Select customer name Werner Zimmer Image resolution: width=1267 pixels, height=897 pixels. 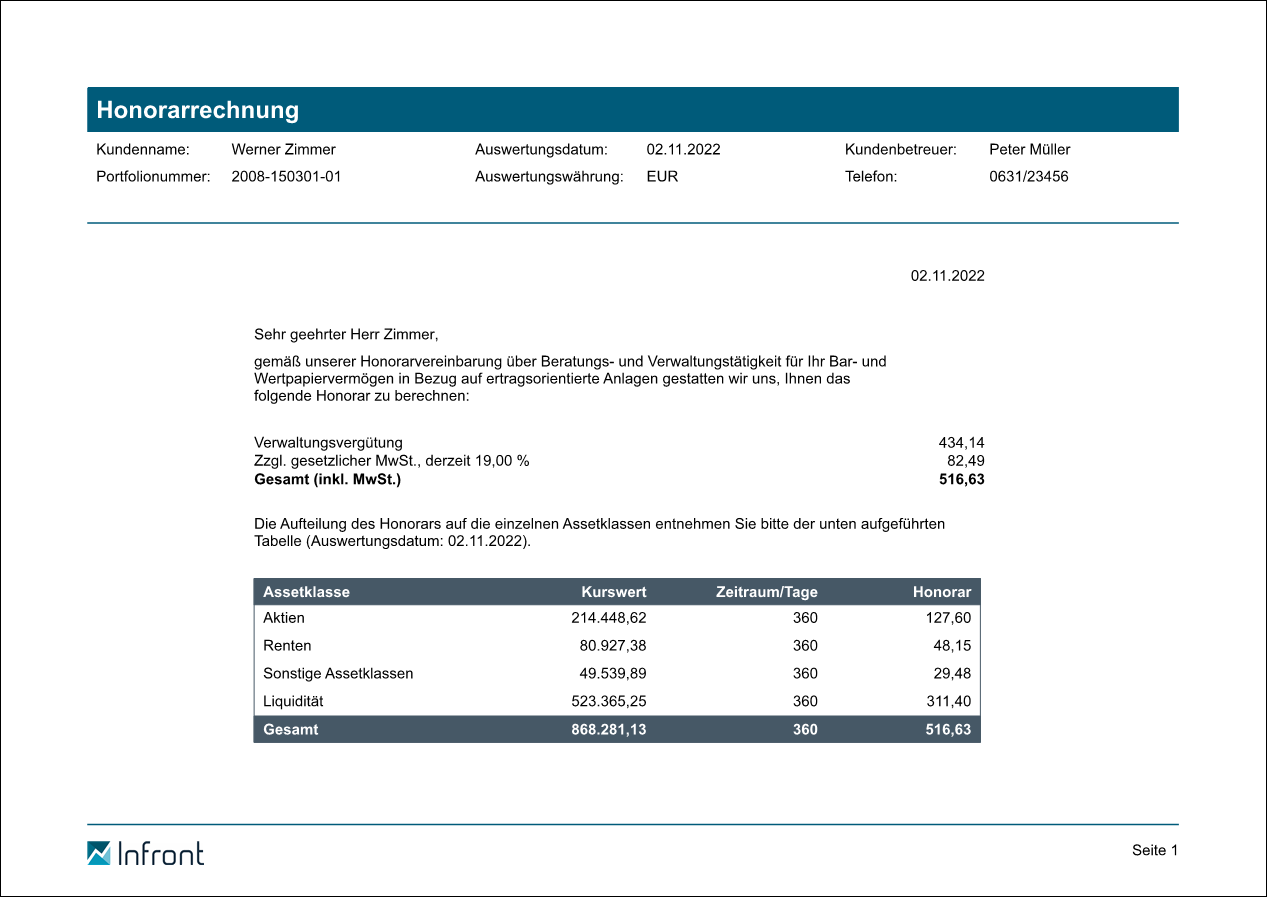tap(283, 150)
